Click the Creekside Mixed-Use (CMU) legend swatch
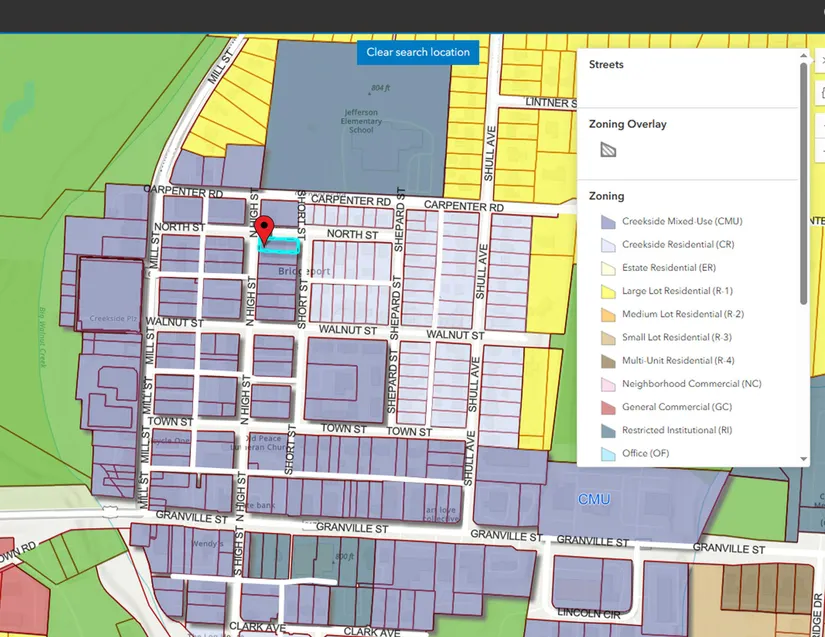The height and width of the screenshot is (637, 825). point(608,222)
